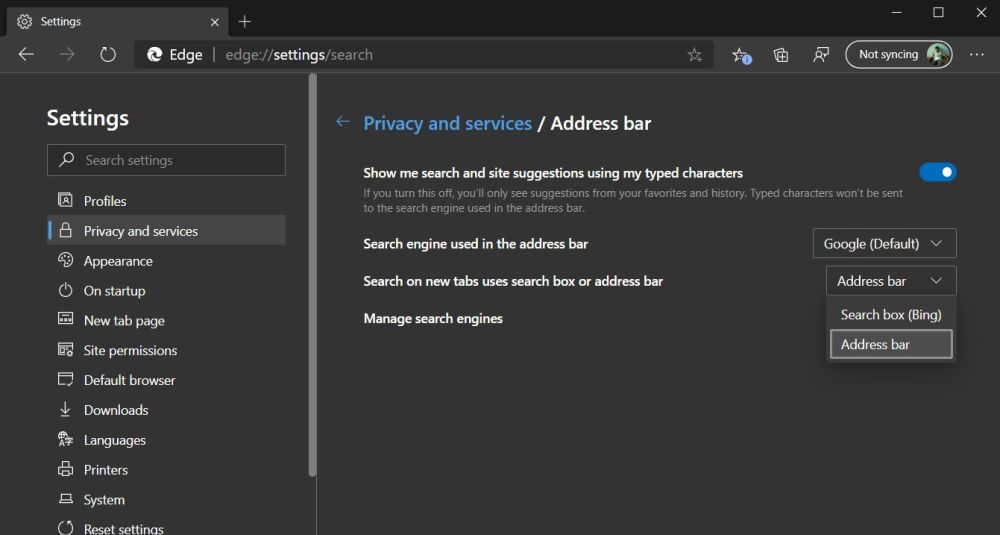Open a new tab with plus button
Screen dimensions: 1000x535
(x=245, y=21)
